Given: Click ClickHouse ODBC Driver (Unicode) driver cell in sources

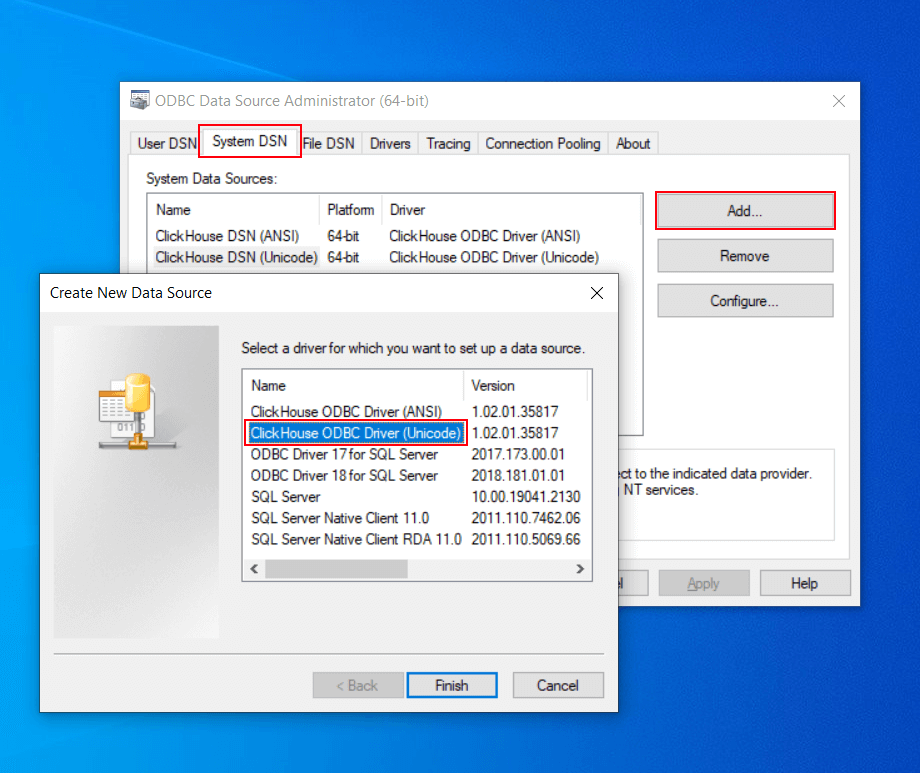Looking at the screenshot, I should (494, 257).
